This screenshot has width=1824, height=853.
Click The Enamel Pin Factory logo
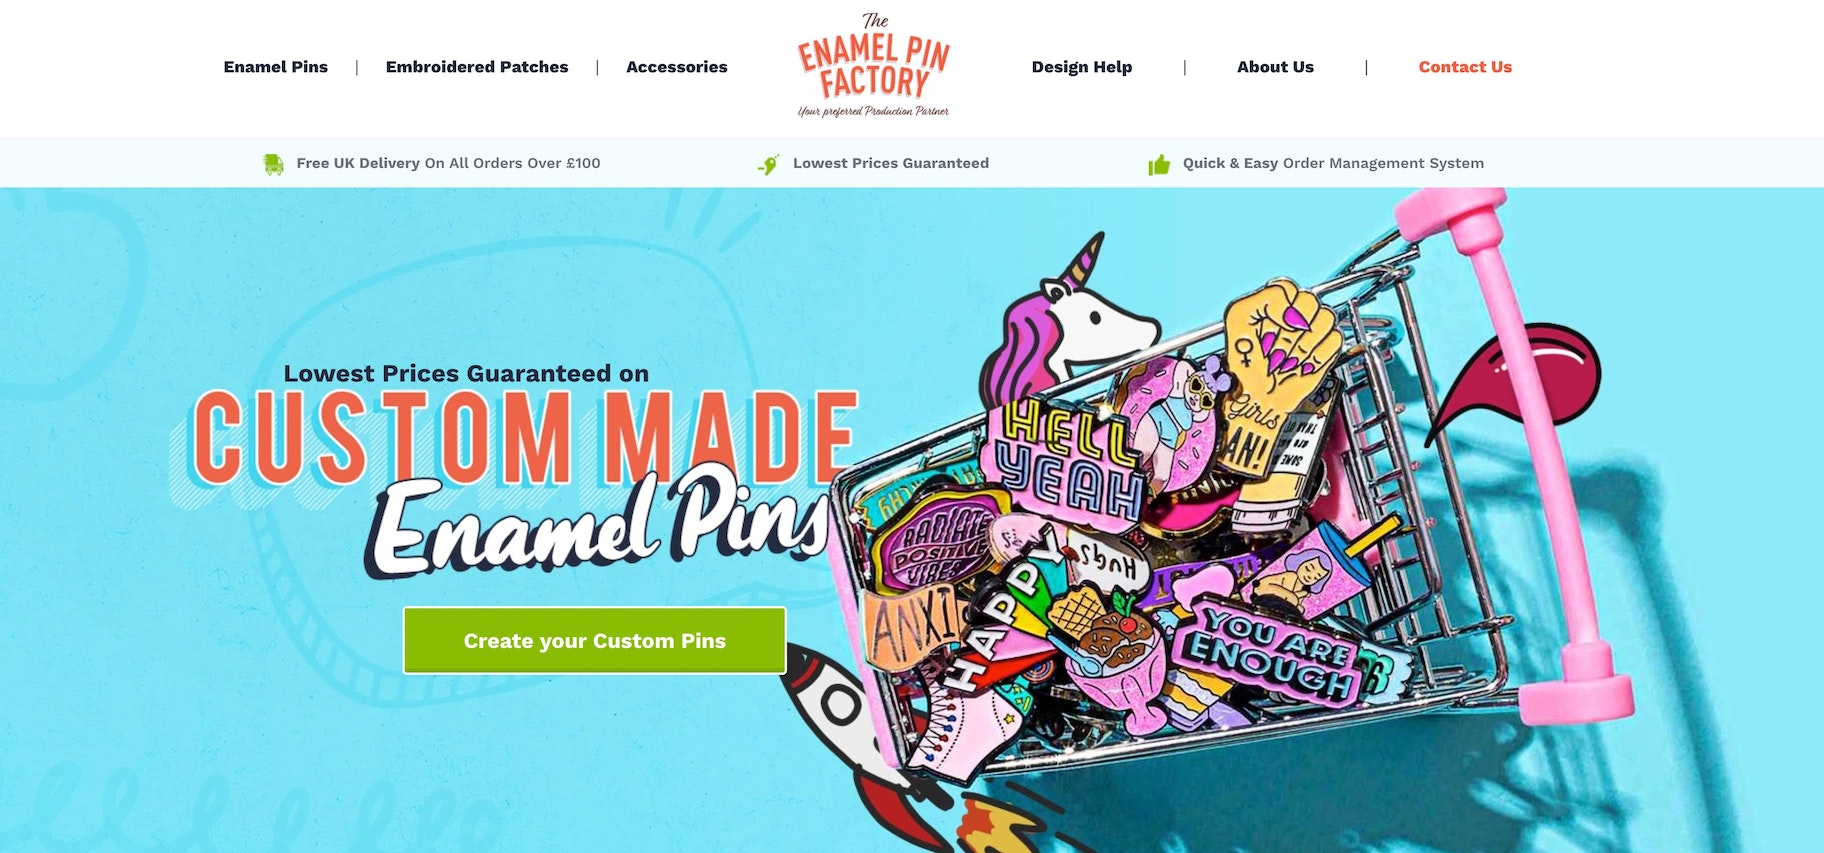(x=873, y=65)
